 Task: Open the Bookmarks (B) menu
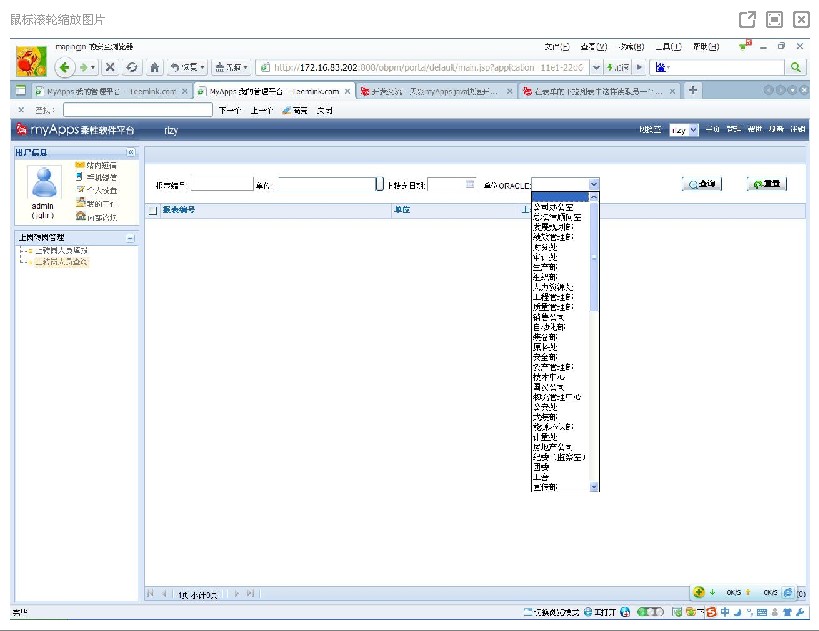pyautogui.click(x=631, y=46)
